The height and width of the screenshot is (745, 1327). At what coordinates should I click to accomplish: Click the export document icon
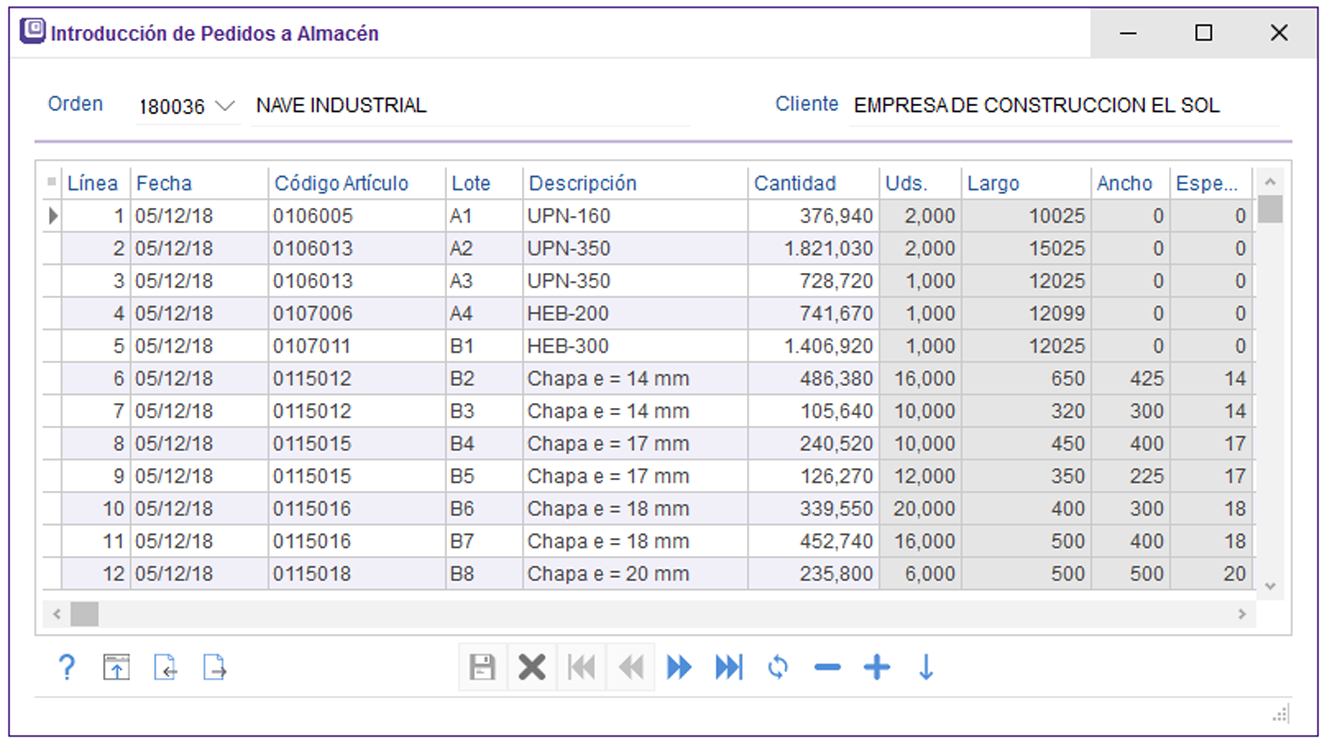click(x=215, y=667)
